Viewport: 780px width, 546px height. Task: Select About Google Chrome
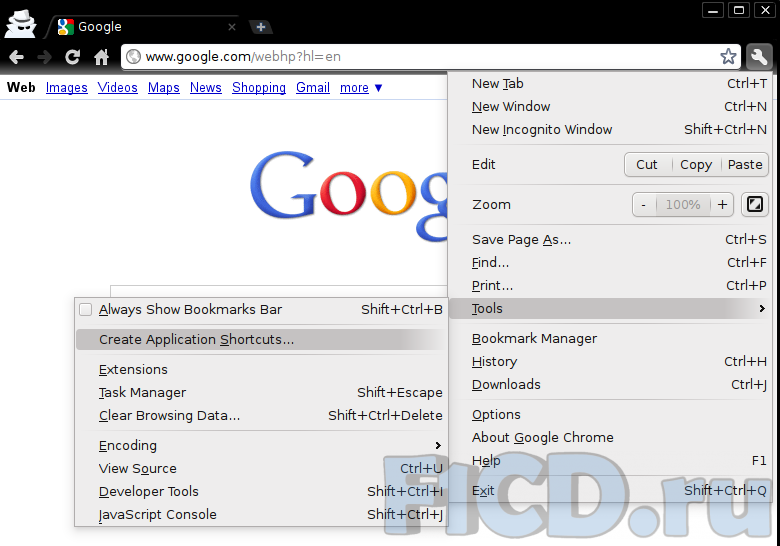612,438
